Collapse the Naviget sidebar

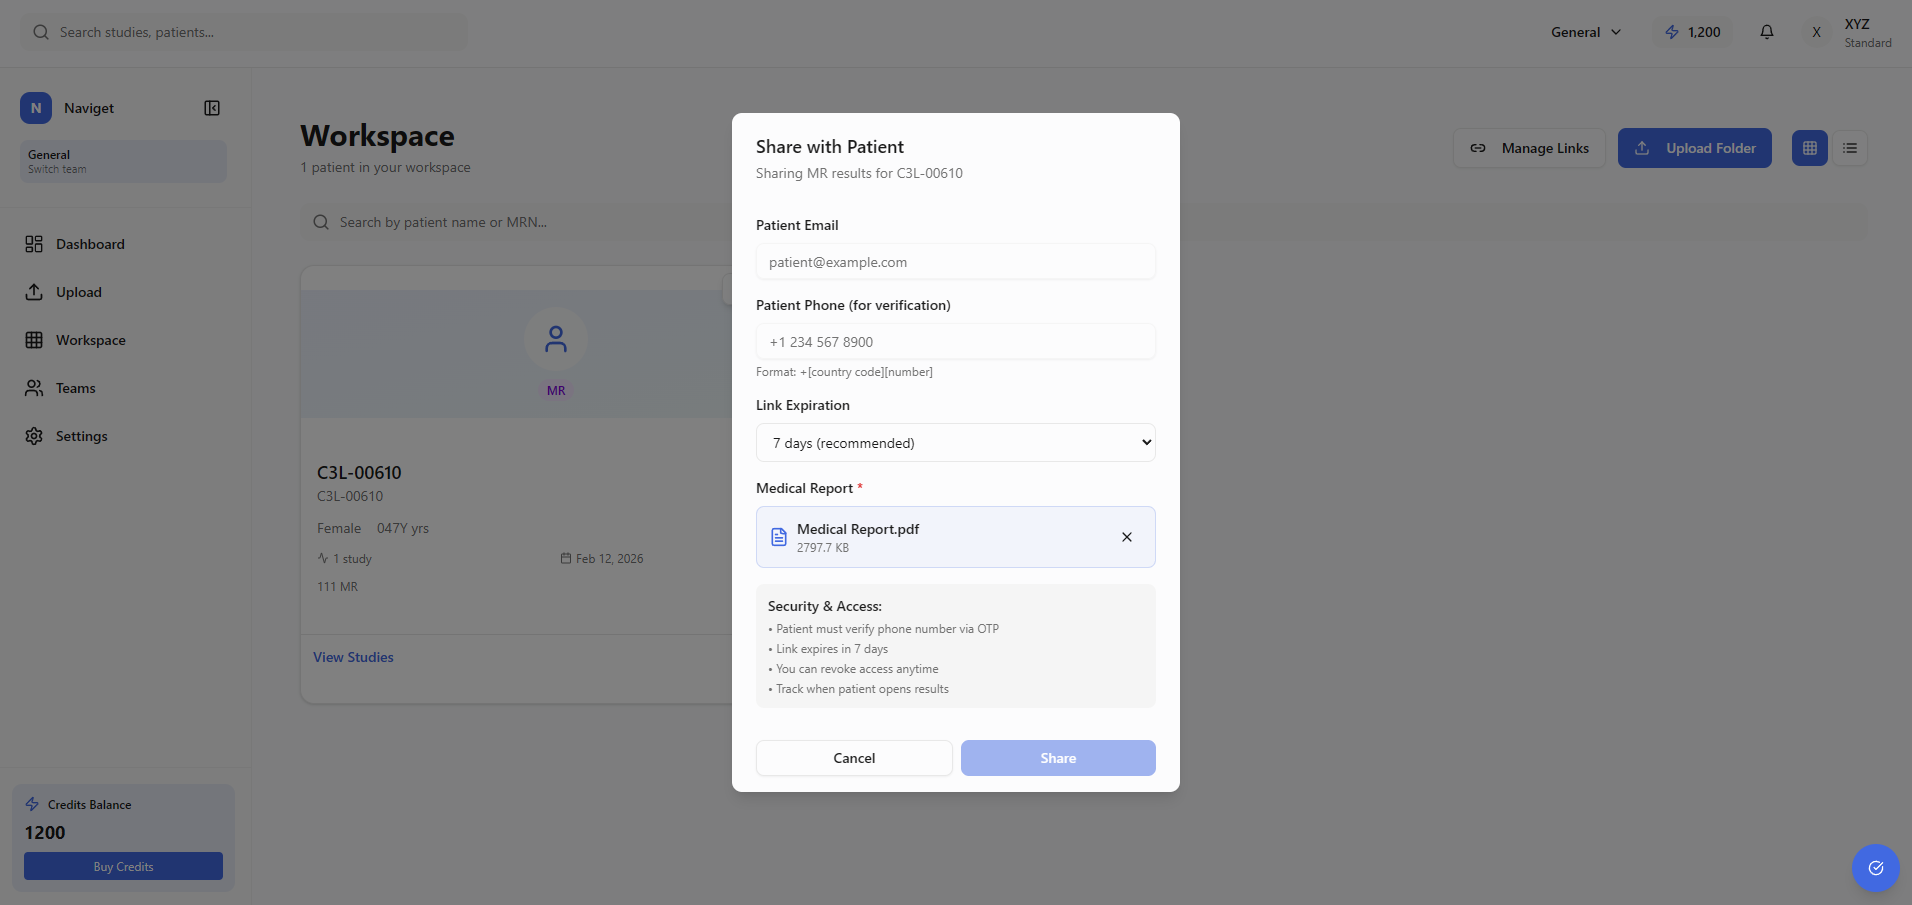click(x=211, y=107)
